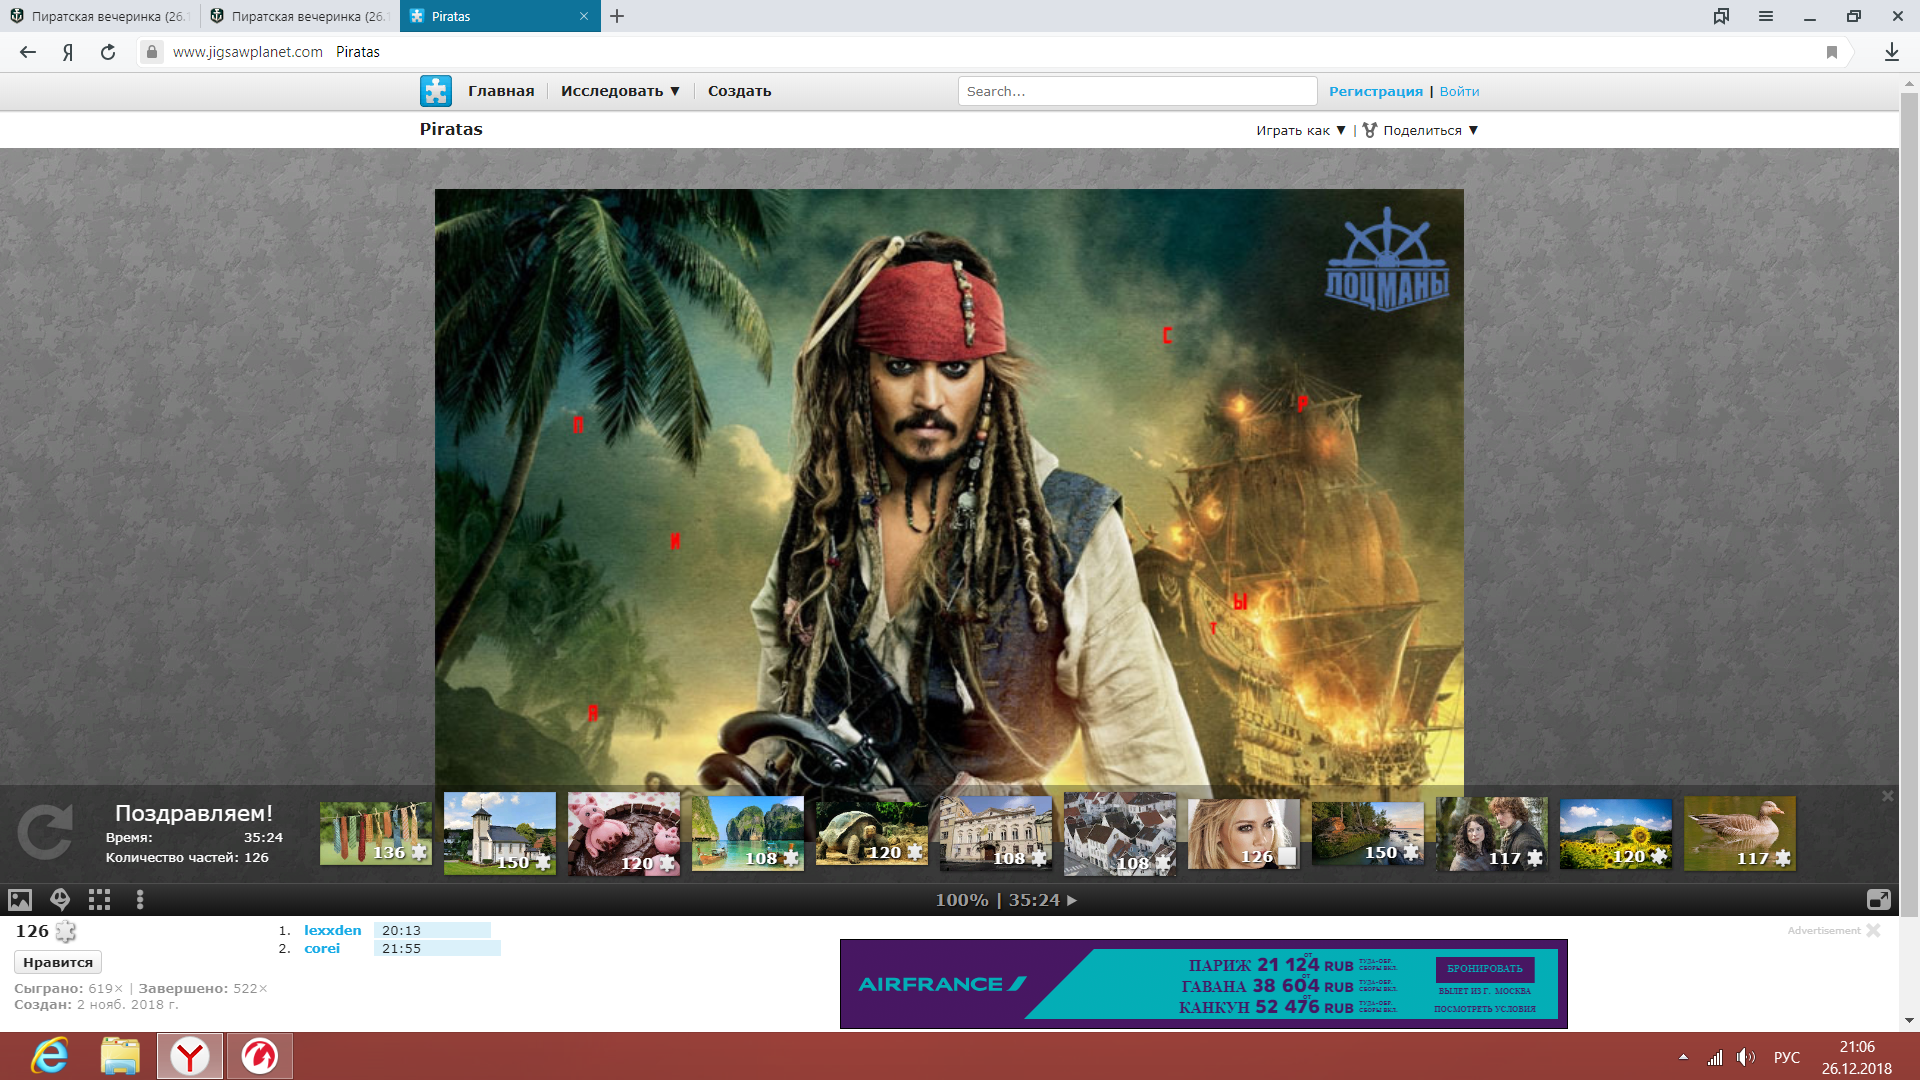The image size is (1920, 1080).
Task: Click the arrange pieces grid icon
Action: [99, 900]
